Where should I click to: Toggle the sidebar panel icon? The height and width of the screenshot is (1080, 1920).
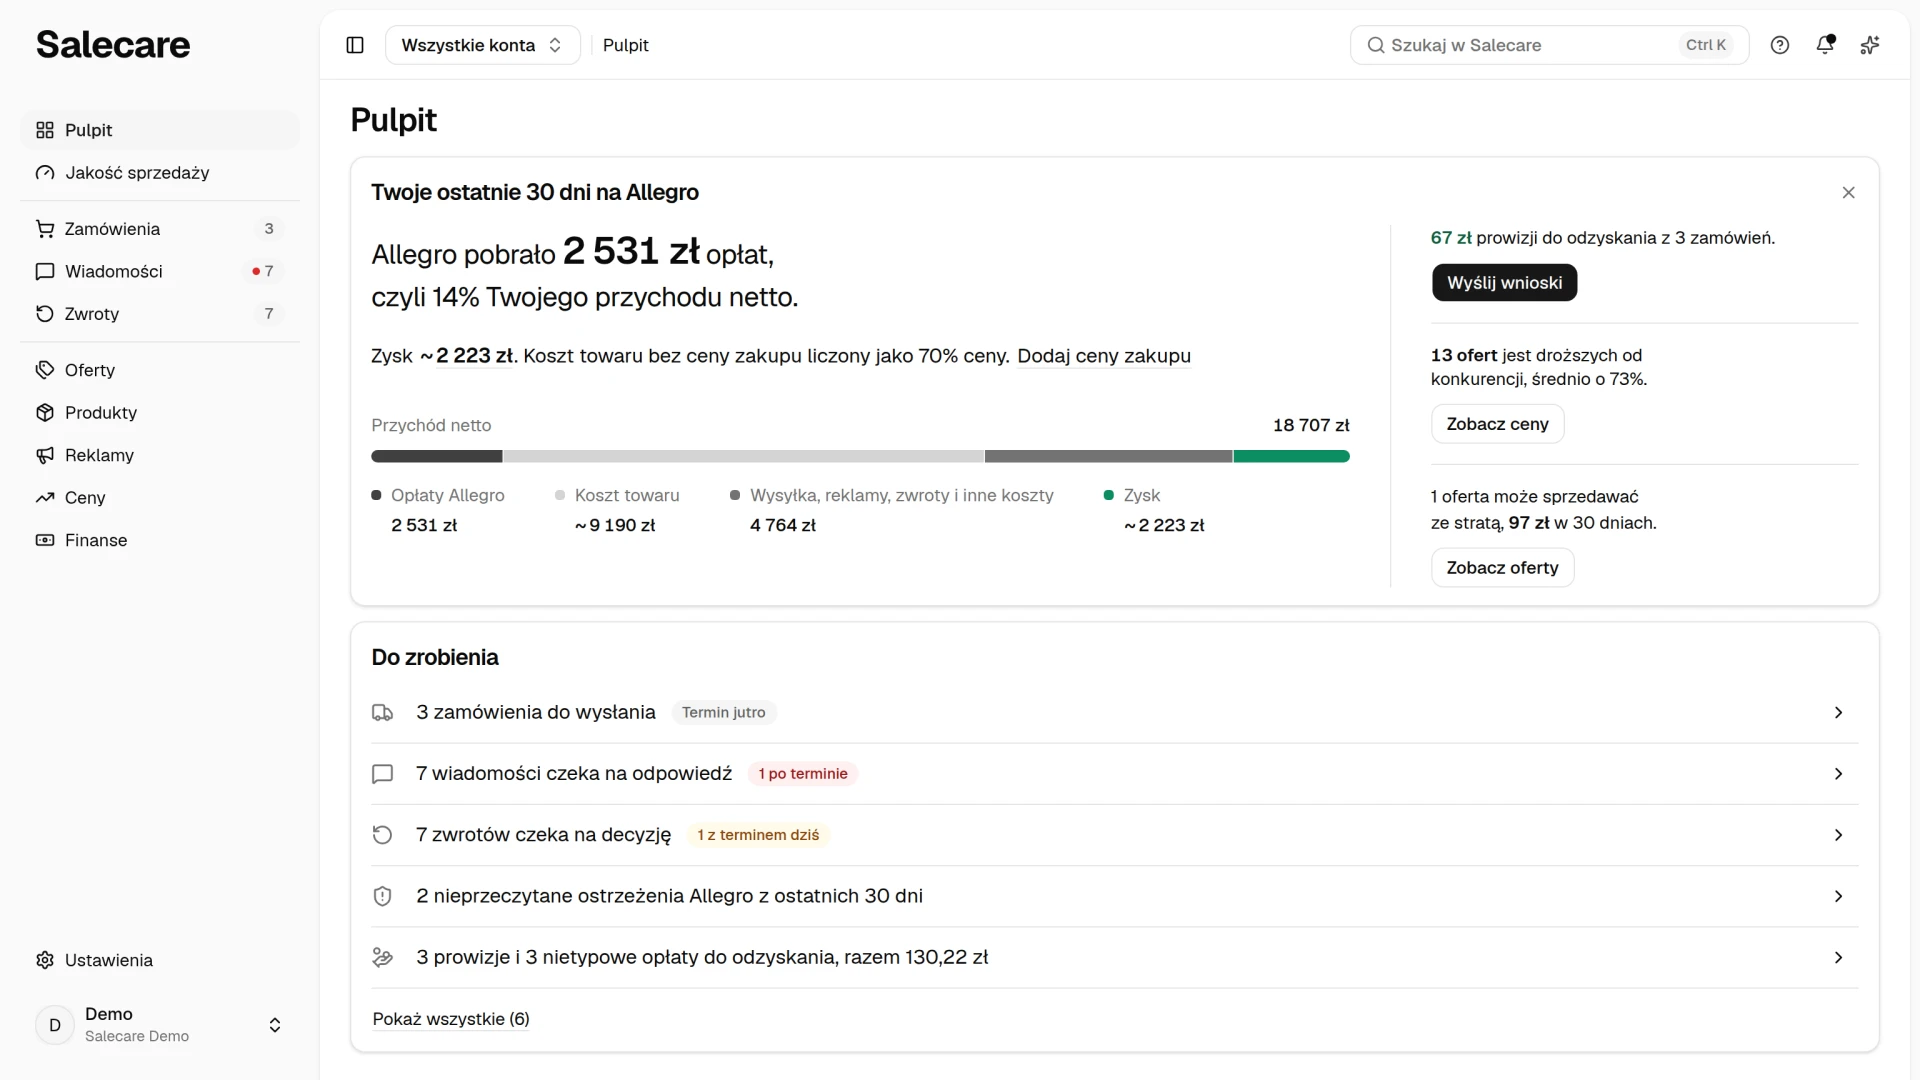tap(355, 45)
